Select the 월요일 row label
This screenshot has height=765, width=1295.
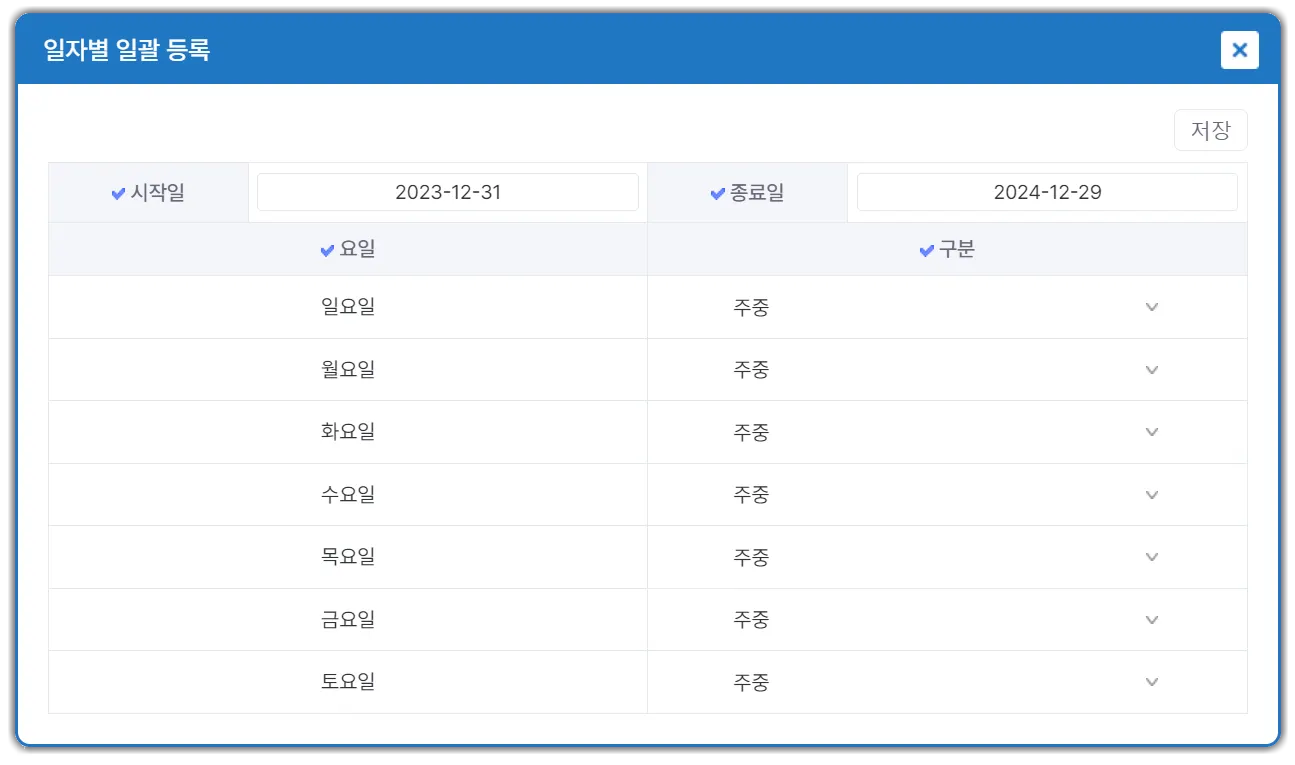click(x=348, y=370)
